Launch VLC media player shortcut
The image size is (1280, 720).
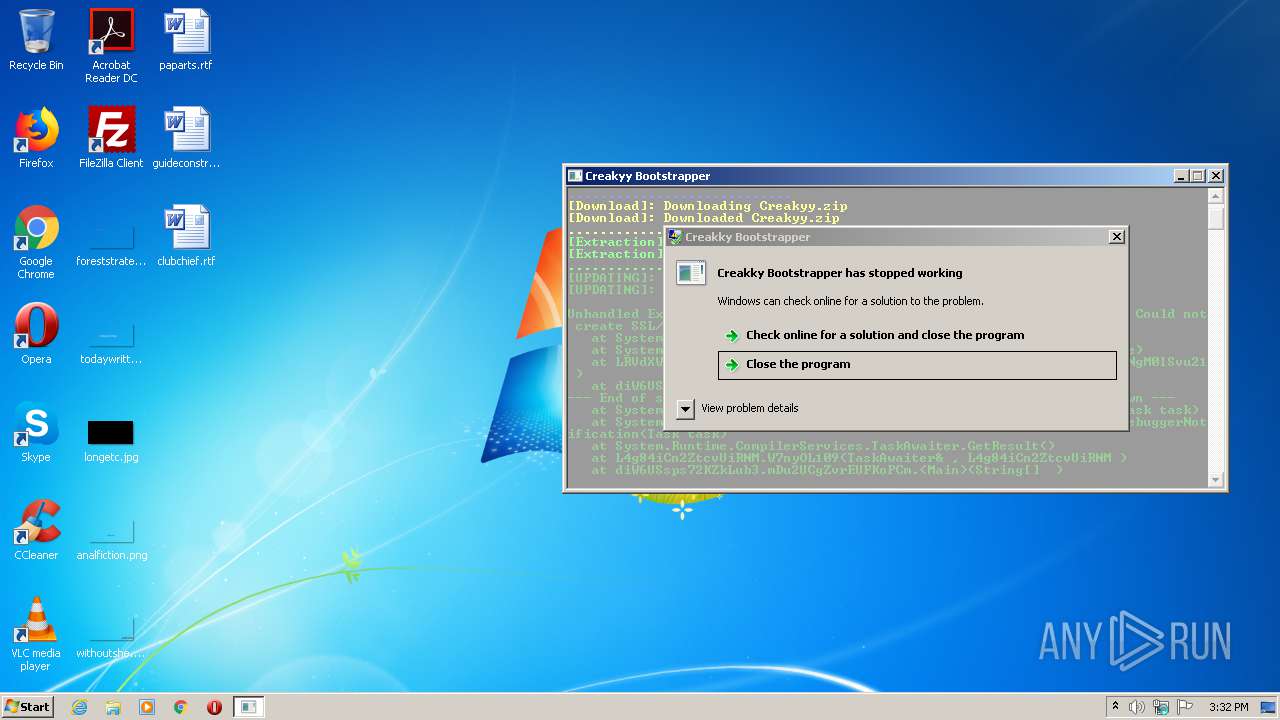point(36,635)
